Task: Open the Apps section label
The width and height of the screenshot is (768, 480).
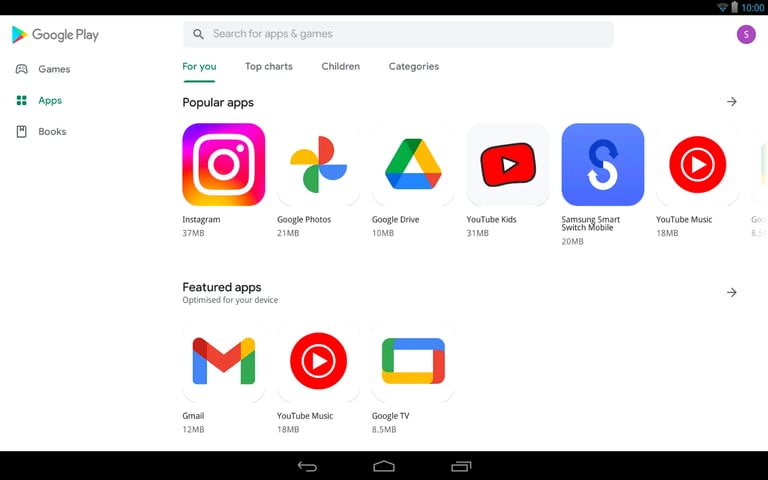Action: click(50, 100)
